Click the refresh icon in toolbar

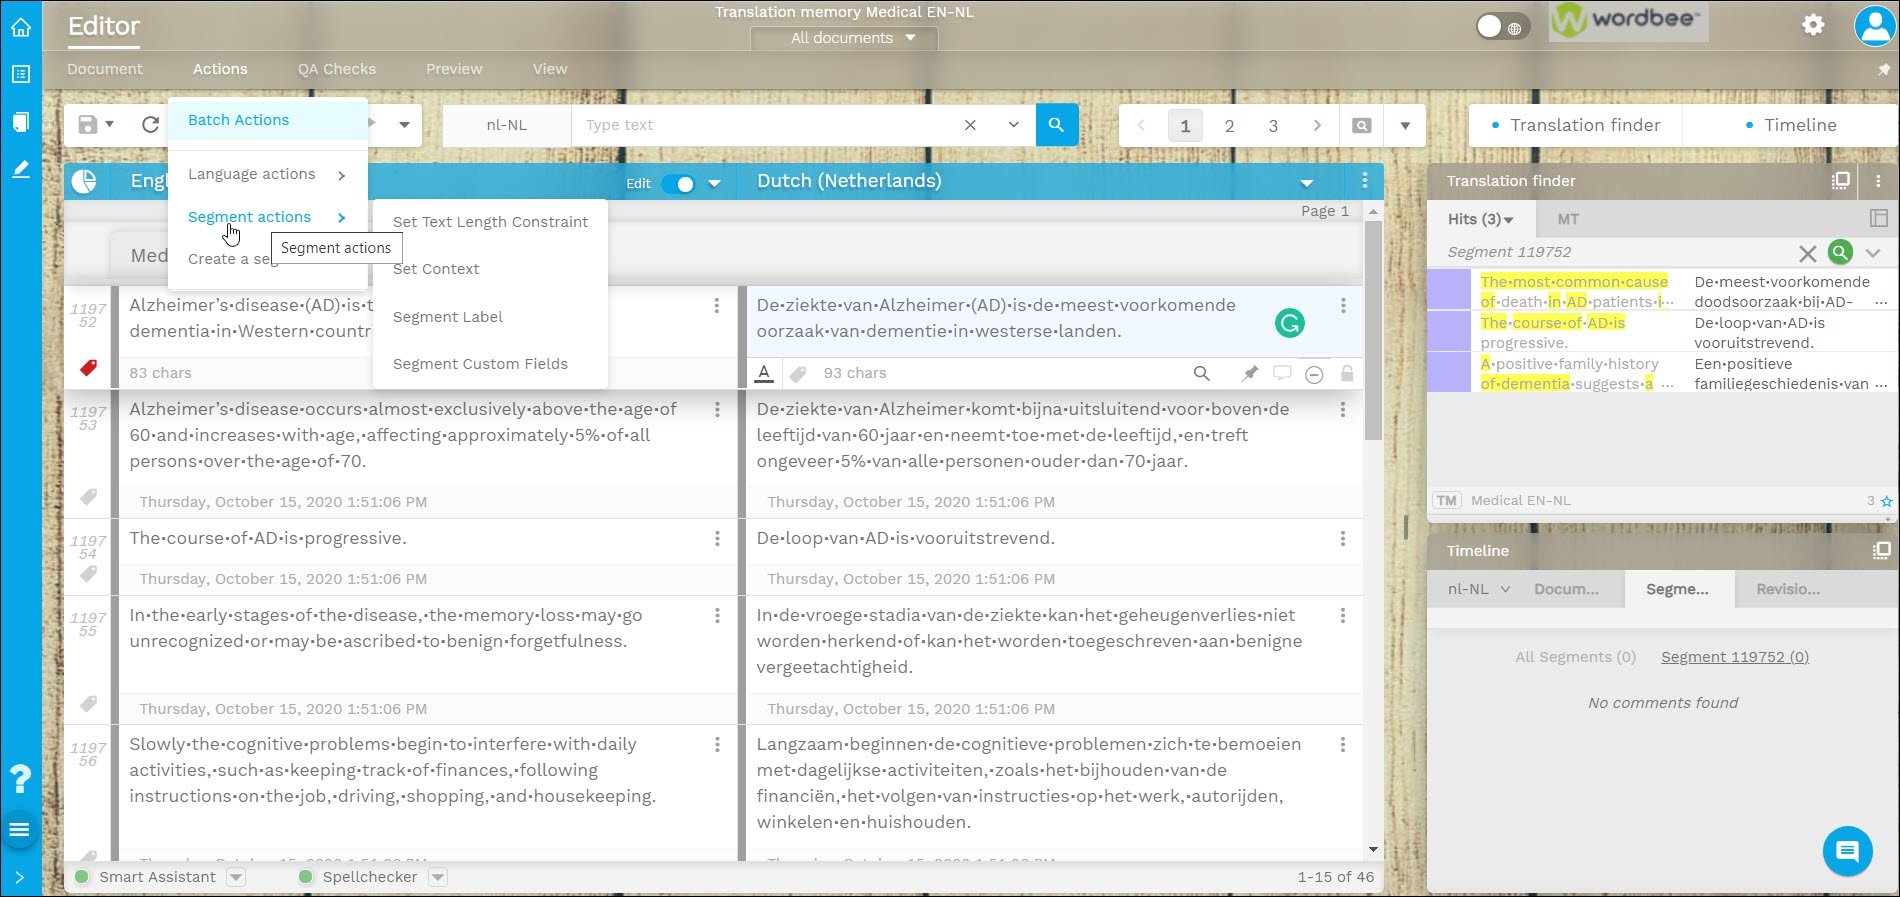(150, 125)
